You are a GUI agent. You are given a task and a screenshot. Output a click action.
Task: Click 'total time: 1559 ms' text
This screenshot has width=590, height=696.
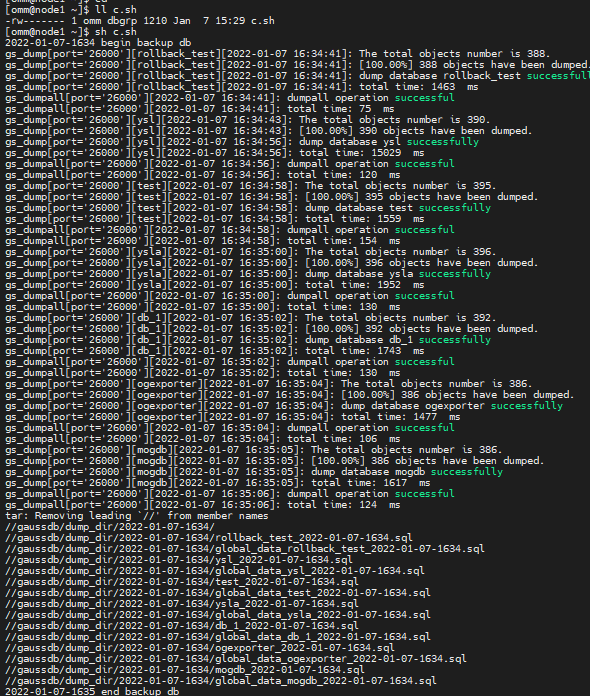[365, 219]
